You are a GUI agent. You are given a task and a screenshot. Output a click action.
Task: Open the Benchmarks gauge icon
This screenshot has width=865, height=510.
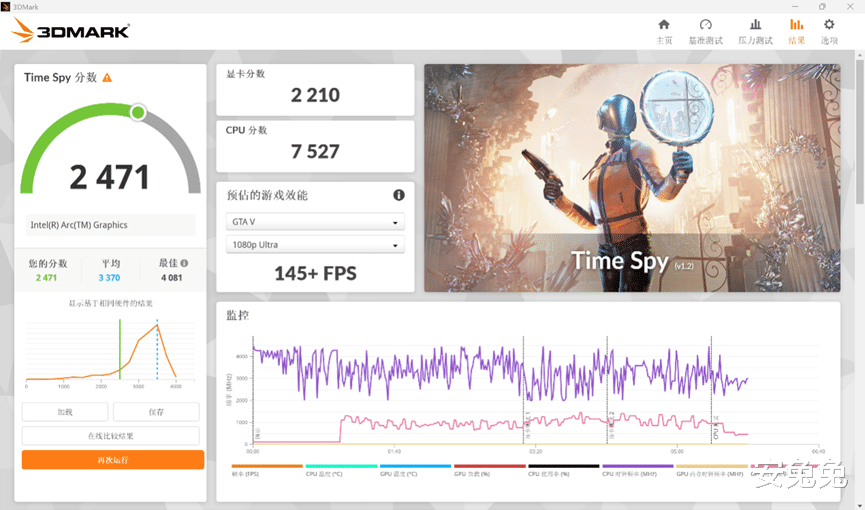point(706,25)
